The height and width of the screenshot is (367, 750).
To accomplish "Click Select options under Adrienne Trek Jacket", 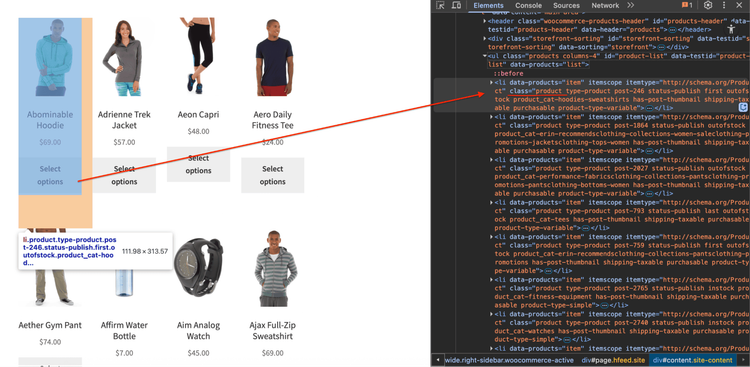I will pos(124,175).
